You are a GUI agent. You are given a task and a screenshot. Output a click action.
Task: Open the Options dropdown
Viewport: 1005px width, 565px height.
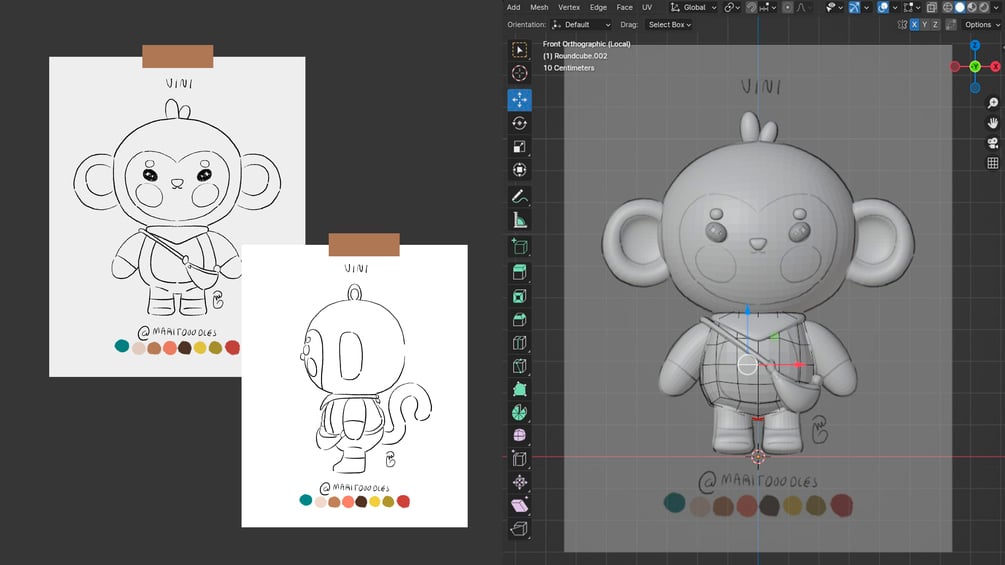click(982, 24)
